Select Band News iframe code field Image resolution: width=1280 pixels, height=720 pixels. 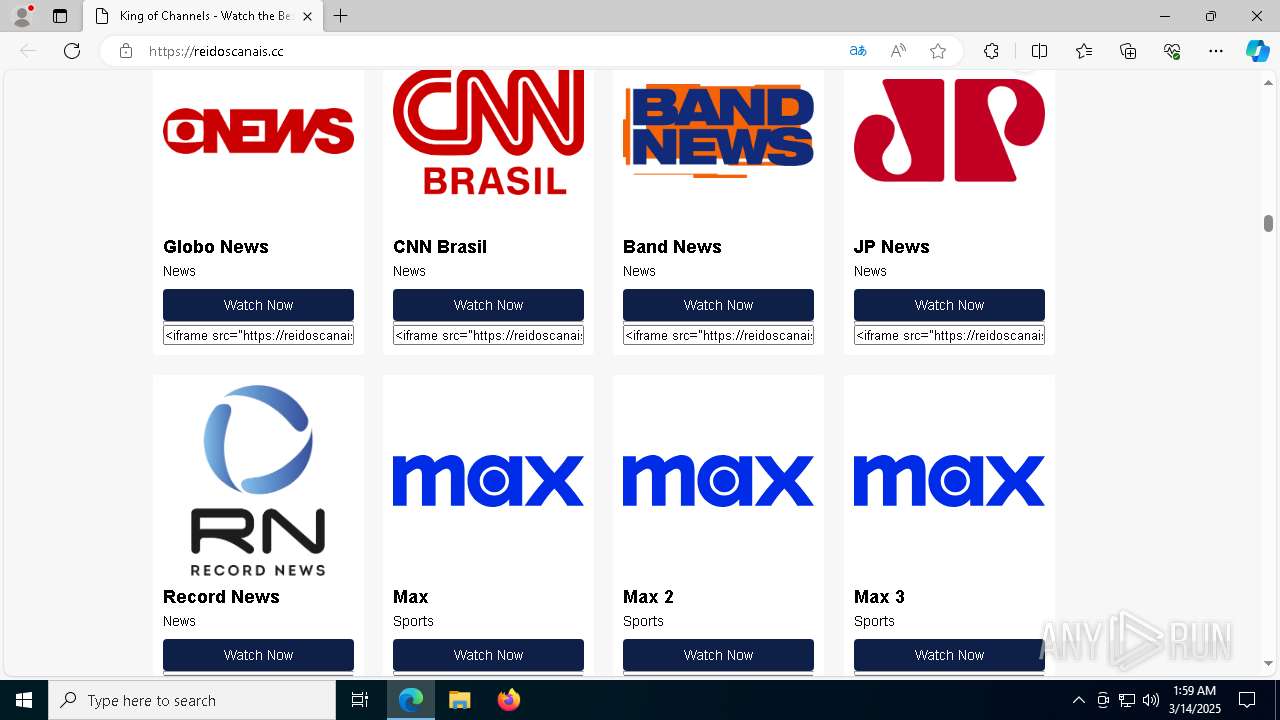(718, 335)
